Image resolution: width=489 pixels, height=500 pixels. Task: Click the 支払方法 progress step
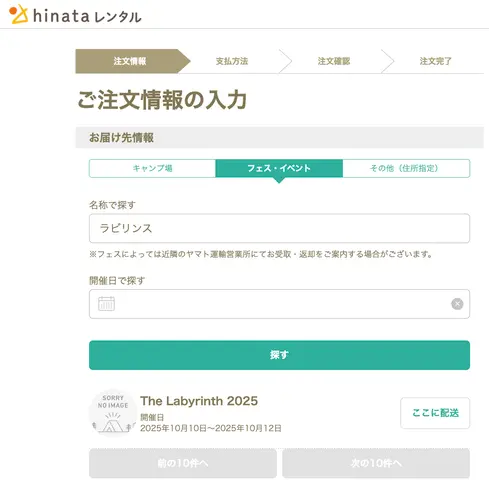coord(232,61)
